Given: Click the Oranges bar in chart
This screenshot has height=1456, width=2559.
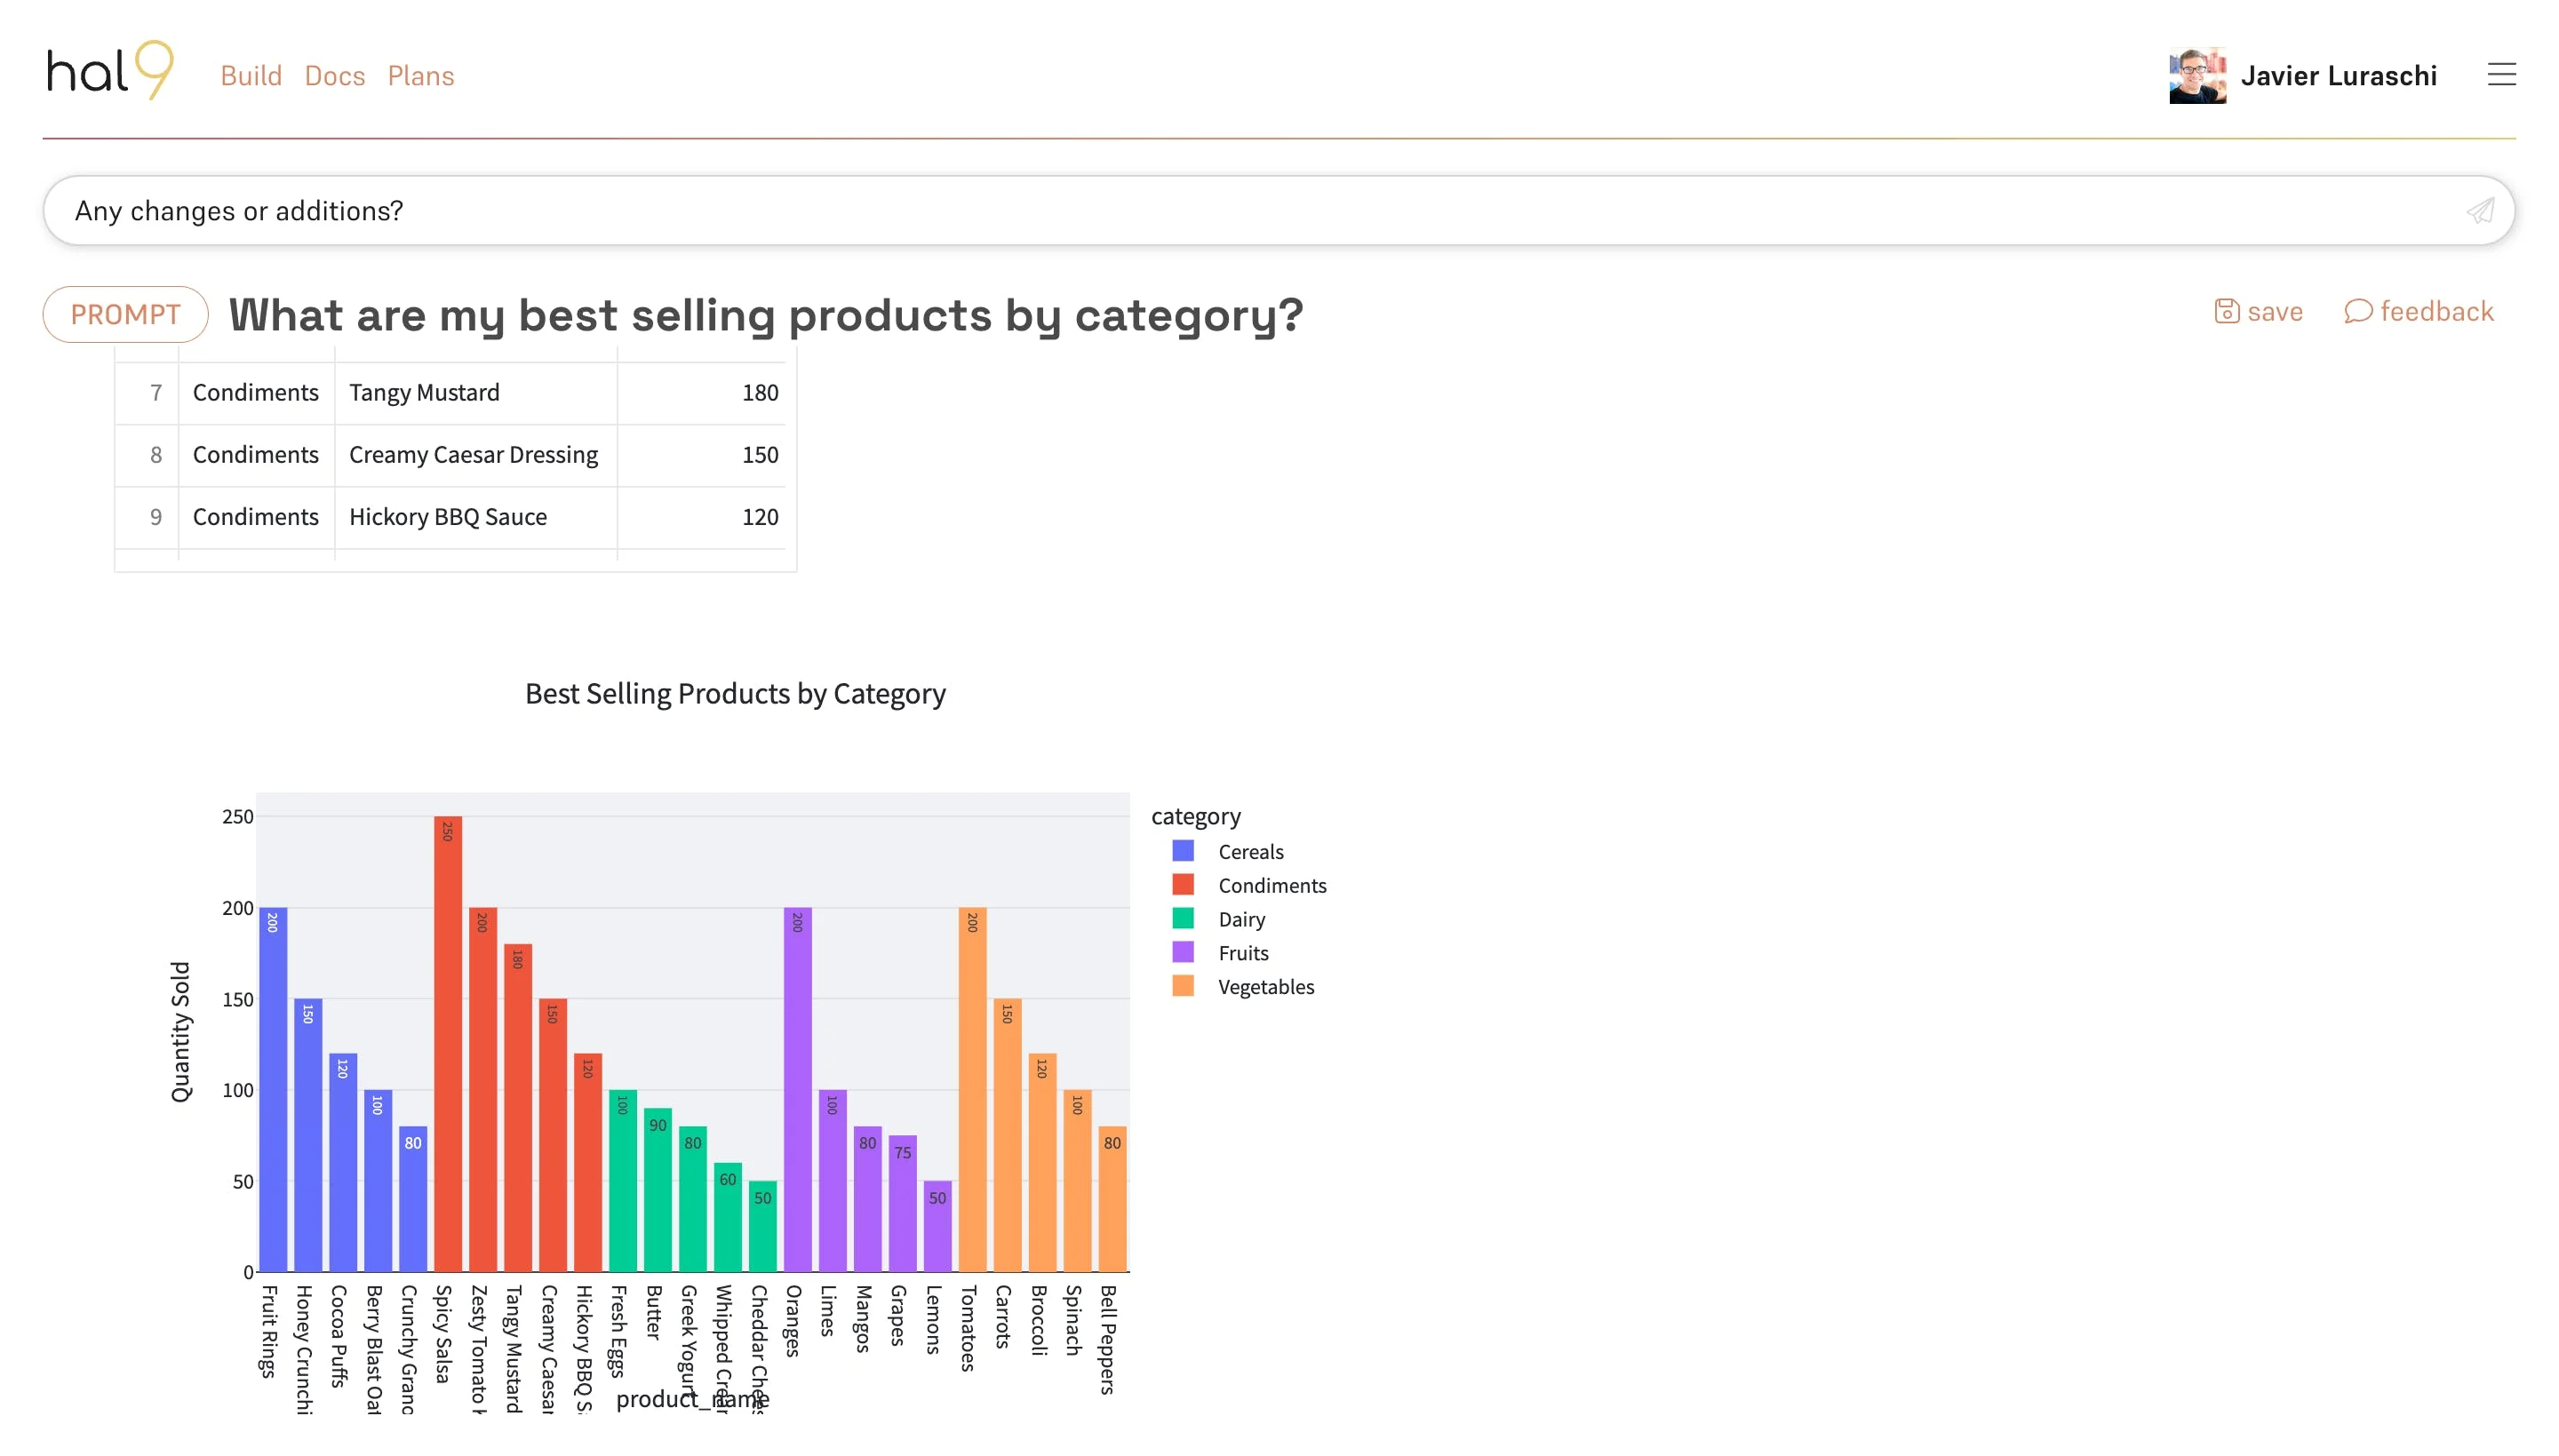Looking at the screenshot, I should point(797,1090).
